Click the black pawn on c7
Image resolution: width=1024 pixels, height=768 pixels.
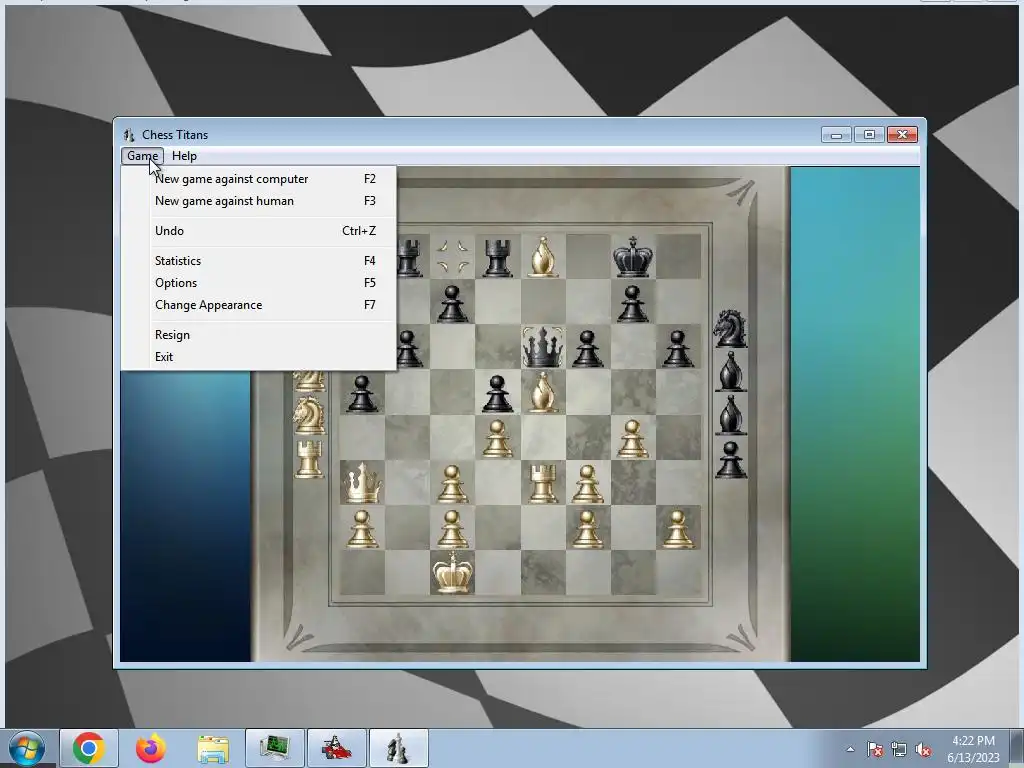[x=453, y=304]
